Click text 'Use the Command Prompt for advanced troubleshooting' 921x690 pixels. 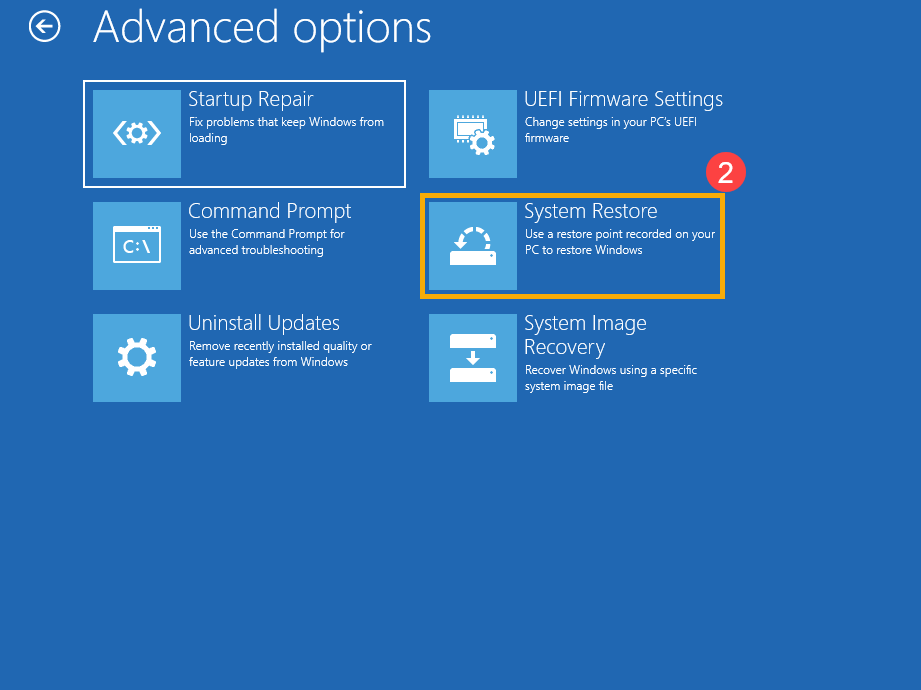[x=266, y=242]
